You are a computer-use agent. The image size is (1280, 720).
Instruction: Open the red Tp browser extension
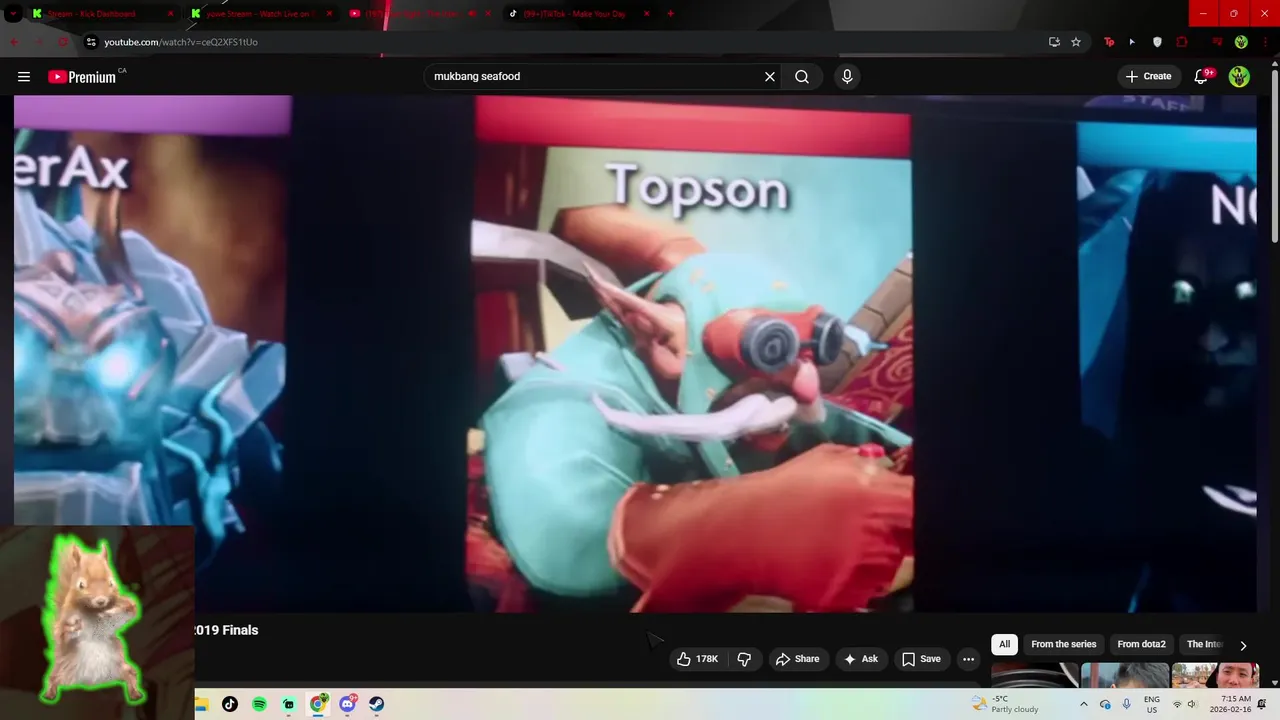[1109, 42]
